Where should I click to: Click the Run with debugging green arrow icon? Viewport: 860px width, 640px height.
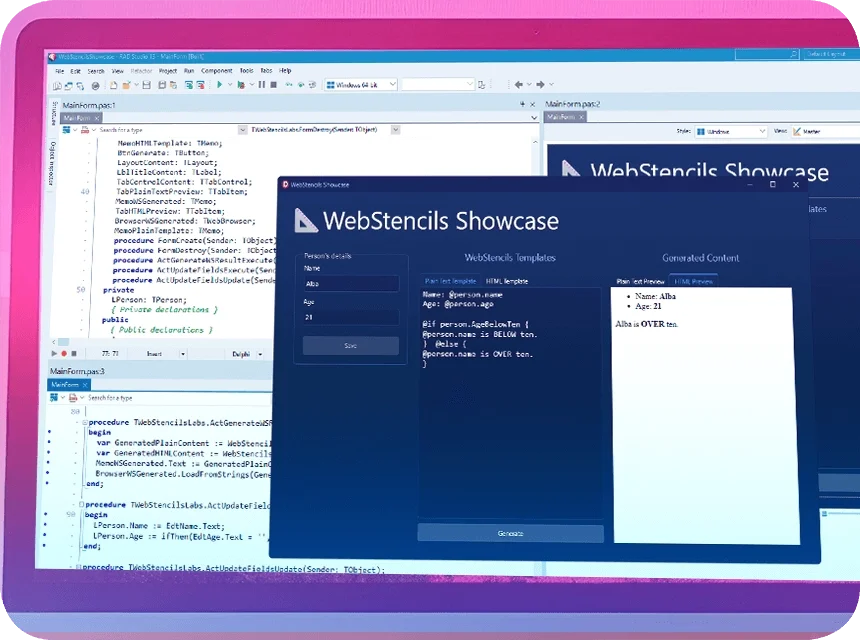pos(219,85)
